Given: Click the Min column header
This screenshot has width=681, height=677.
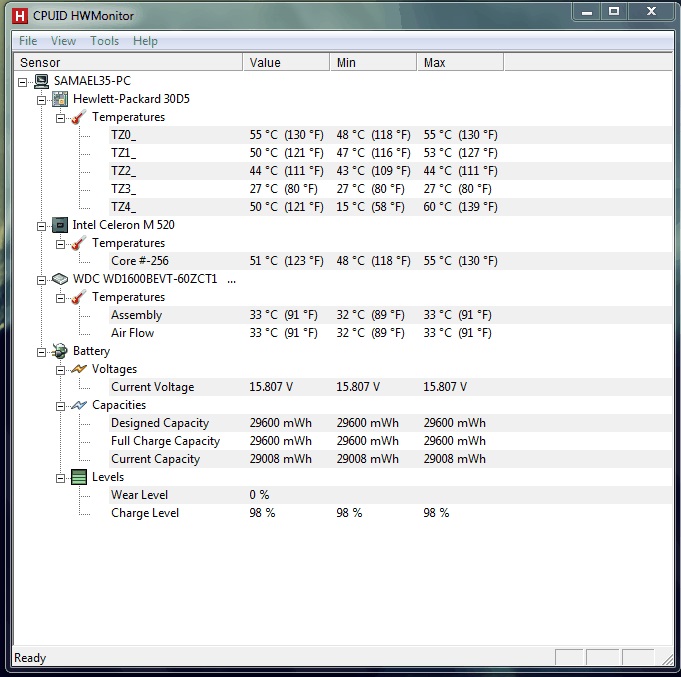Looking at the screenshot, I should pyautogui.click(x=374, y=63).
